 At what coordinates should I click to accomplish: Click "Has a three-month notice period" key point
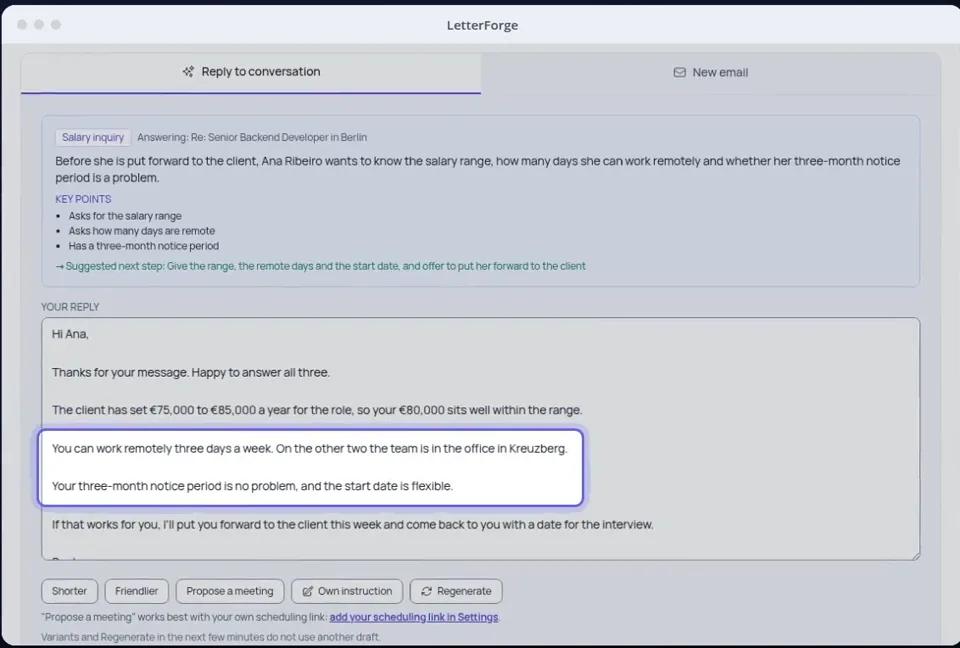click(x=143, y=246)
